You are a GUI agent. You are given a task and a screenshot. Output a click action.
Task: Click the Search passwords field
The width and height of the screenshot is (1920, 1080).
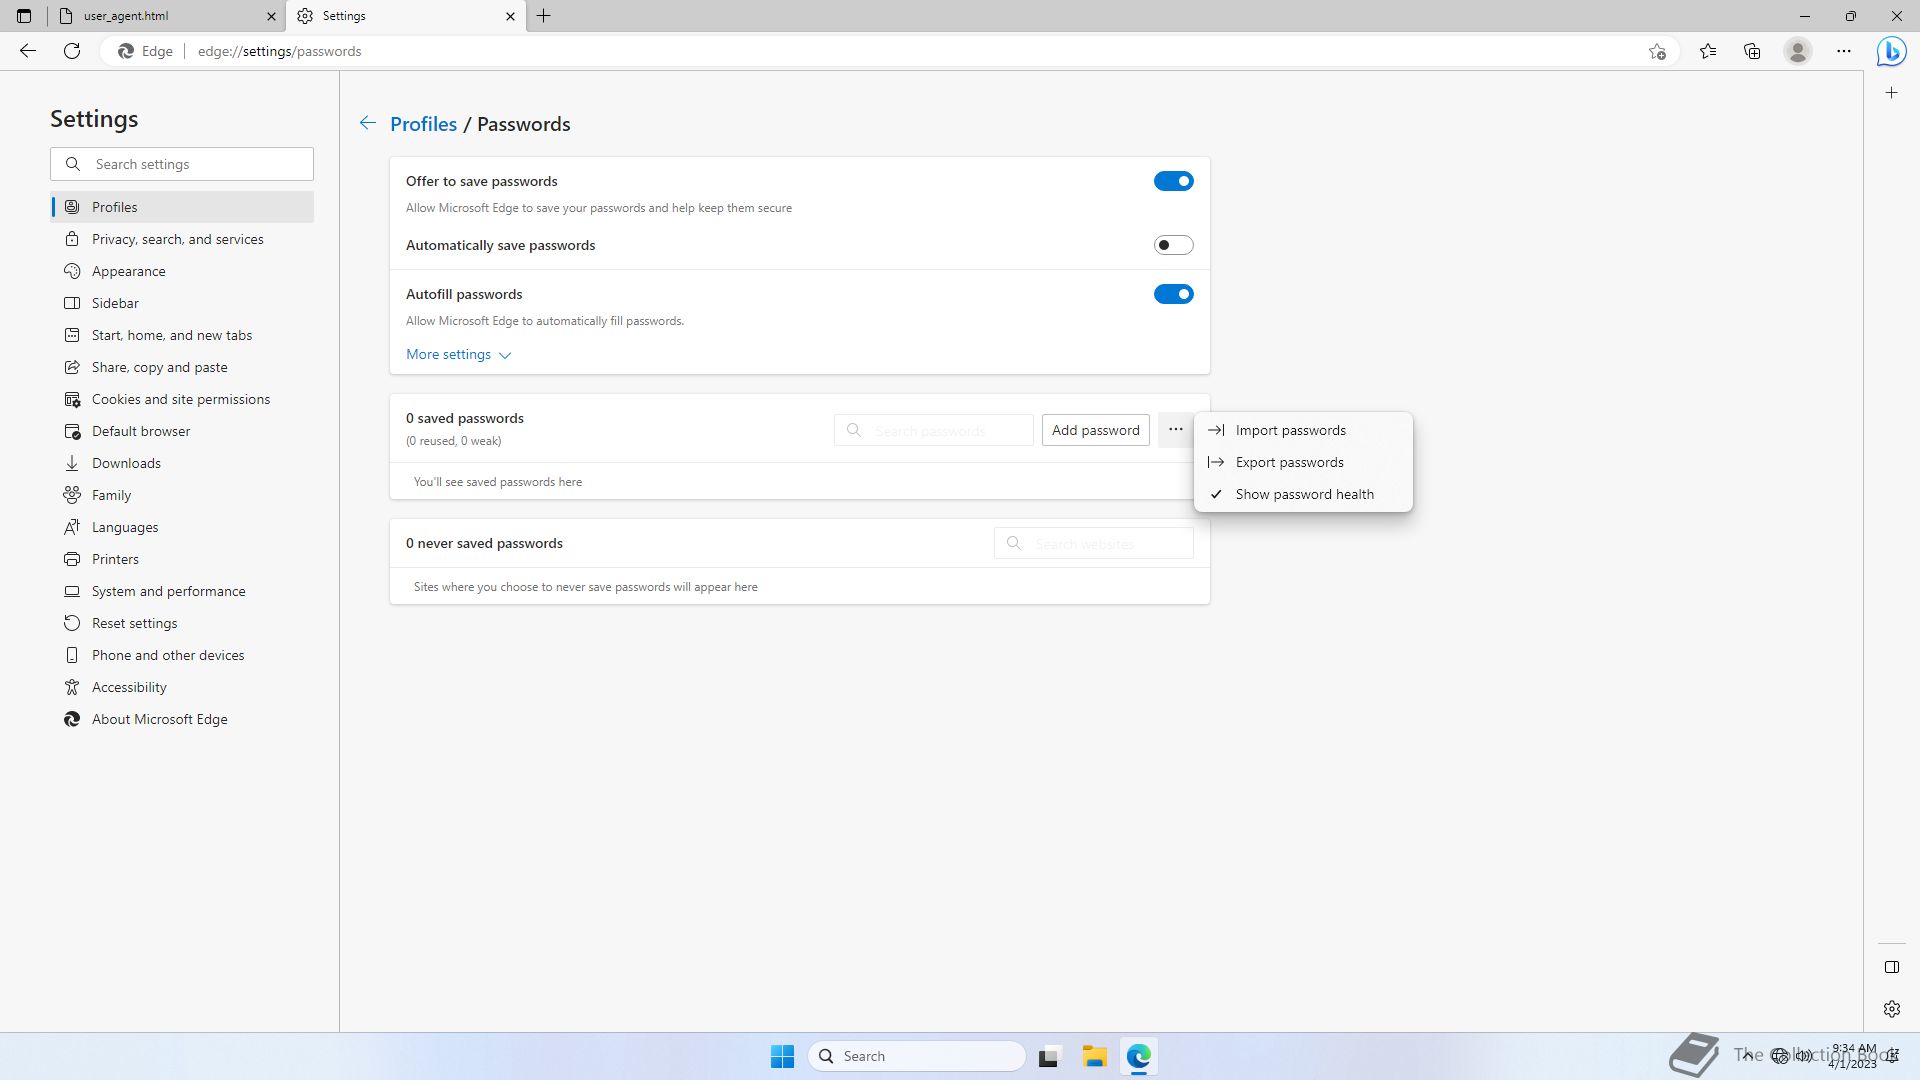pos(933,430)
